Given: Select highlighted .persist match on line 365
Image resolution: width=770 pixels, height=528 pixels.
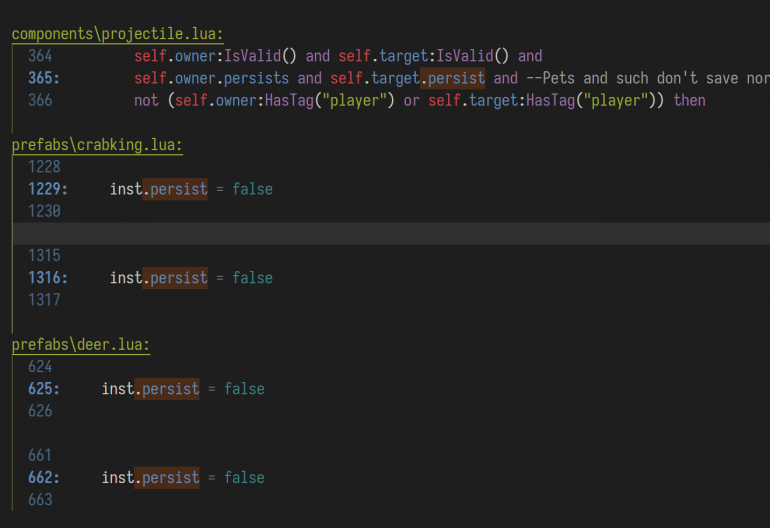Looking at the screenshot, I should pyautogui.click(x=453, y=79).
